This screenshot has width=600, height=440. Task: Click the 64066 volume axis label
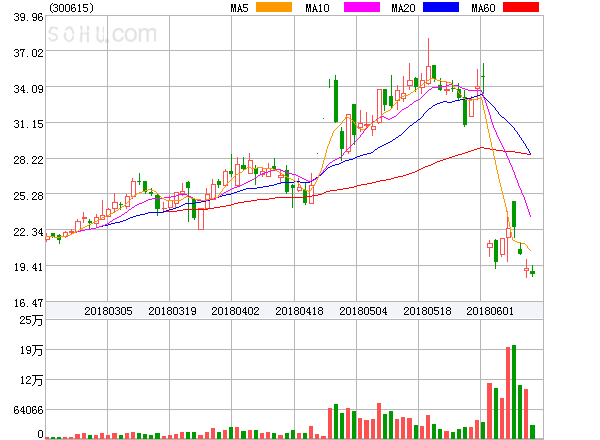(x=28, y=410)
